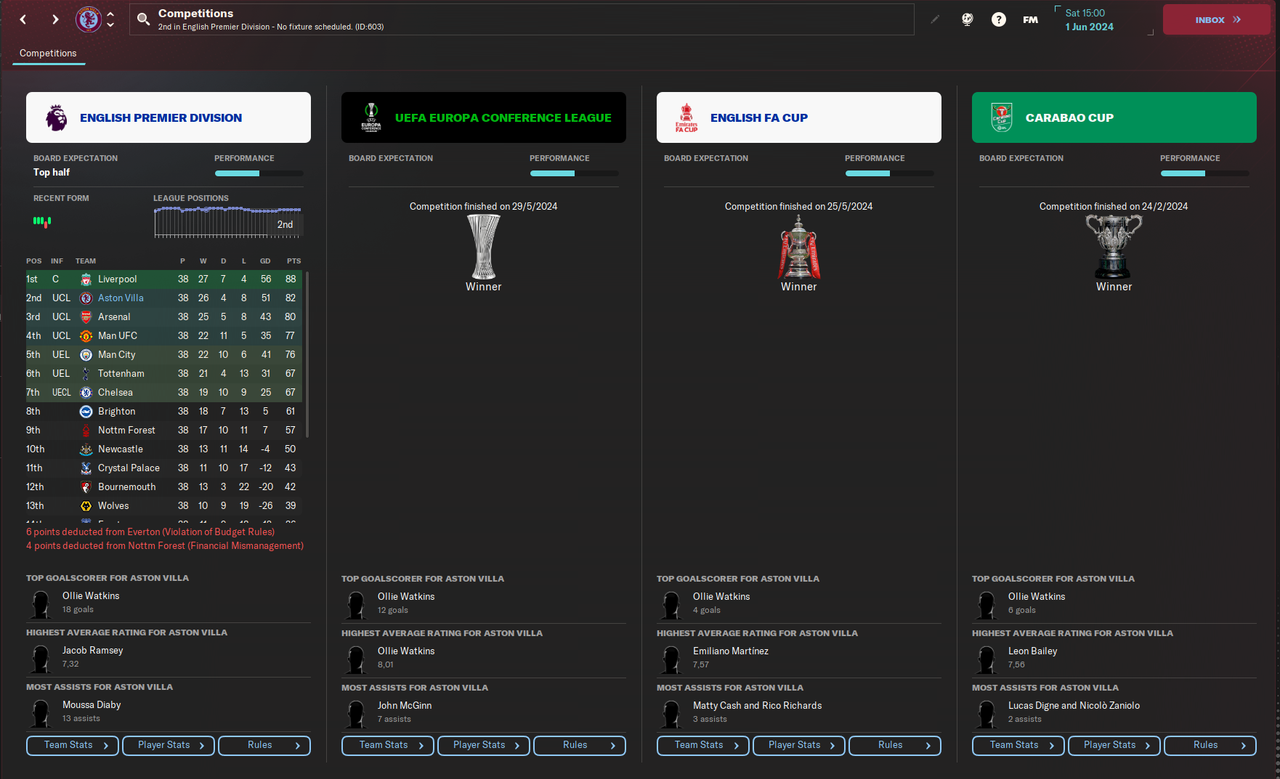Open the in-game editor head icon
Image resolution: width=1280 pixels, height=779 pixels.
(x=967, y=19)
